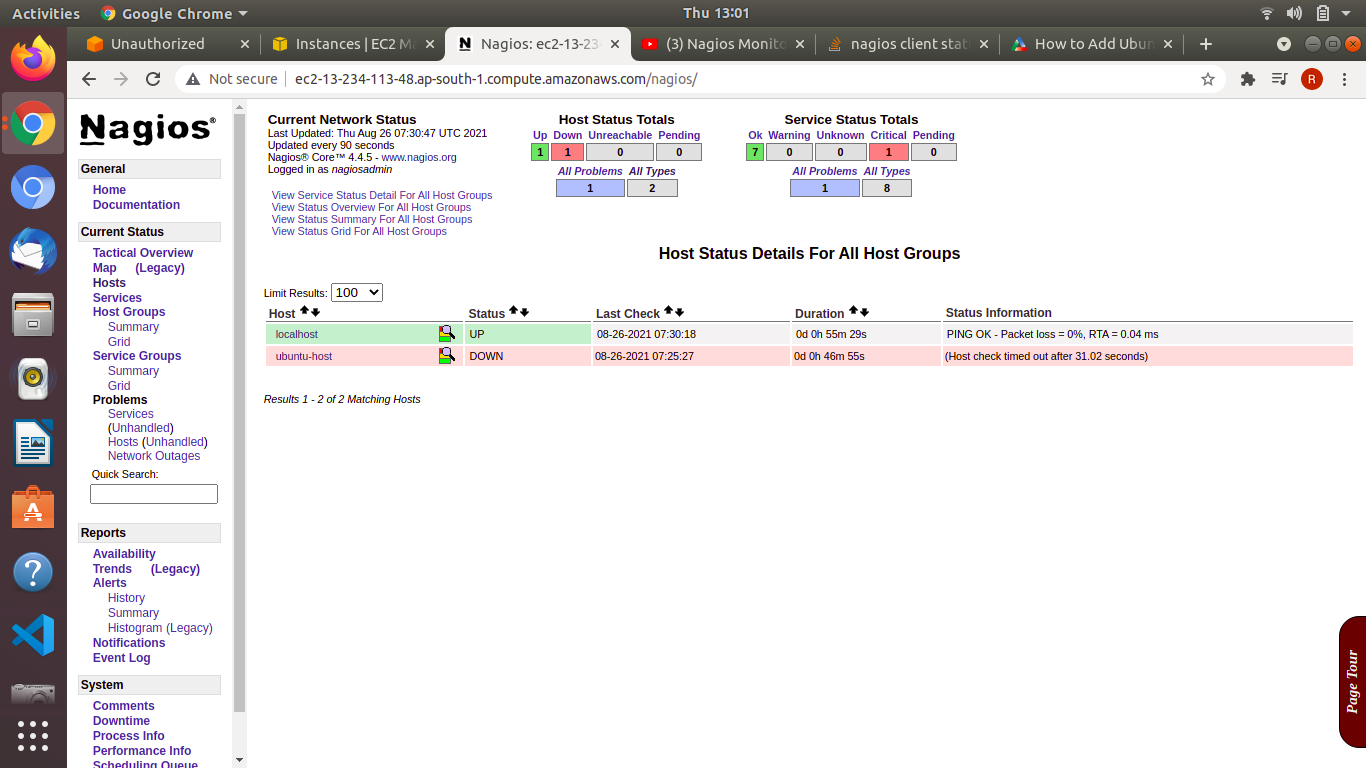This screenshot has width=1366, height=768.
Task: Sort Host column ascending arrow
Action: pyautogui.click(x=304, y=312)
